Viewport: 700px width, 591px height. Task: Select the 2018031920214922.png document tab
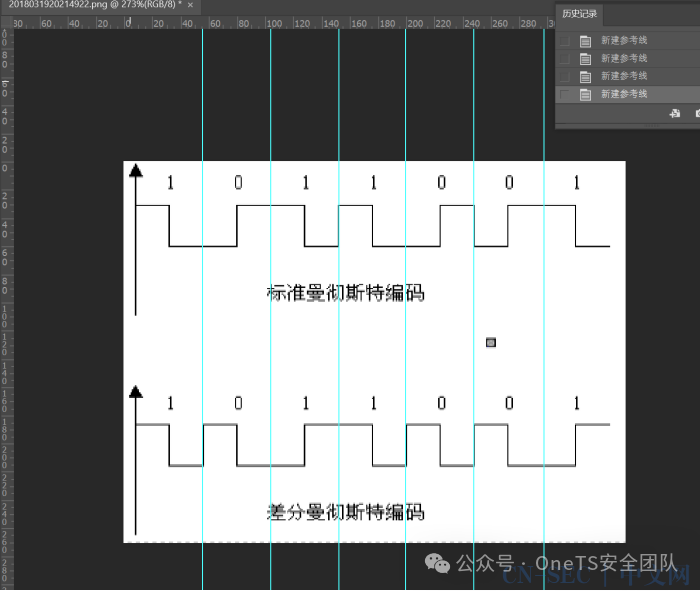(95, 5)
